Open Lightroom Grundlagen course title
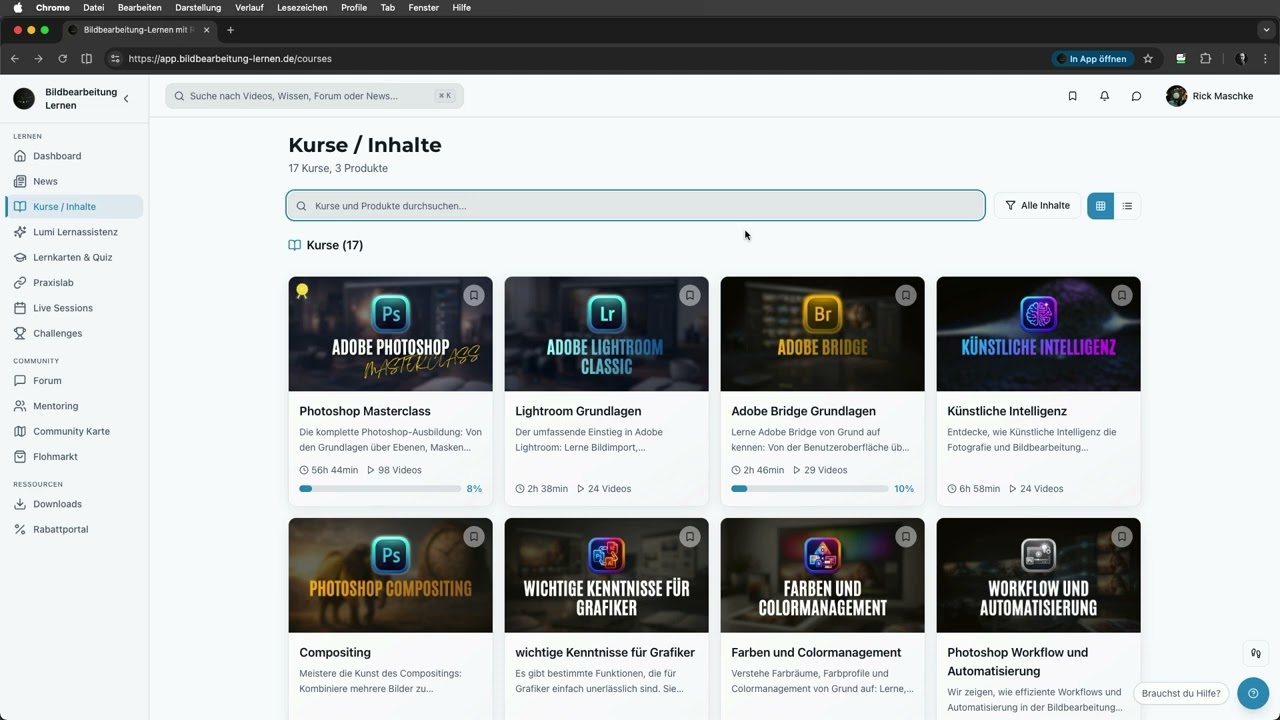This screenshot has width=1280, height=720. 578,411
